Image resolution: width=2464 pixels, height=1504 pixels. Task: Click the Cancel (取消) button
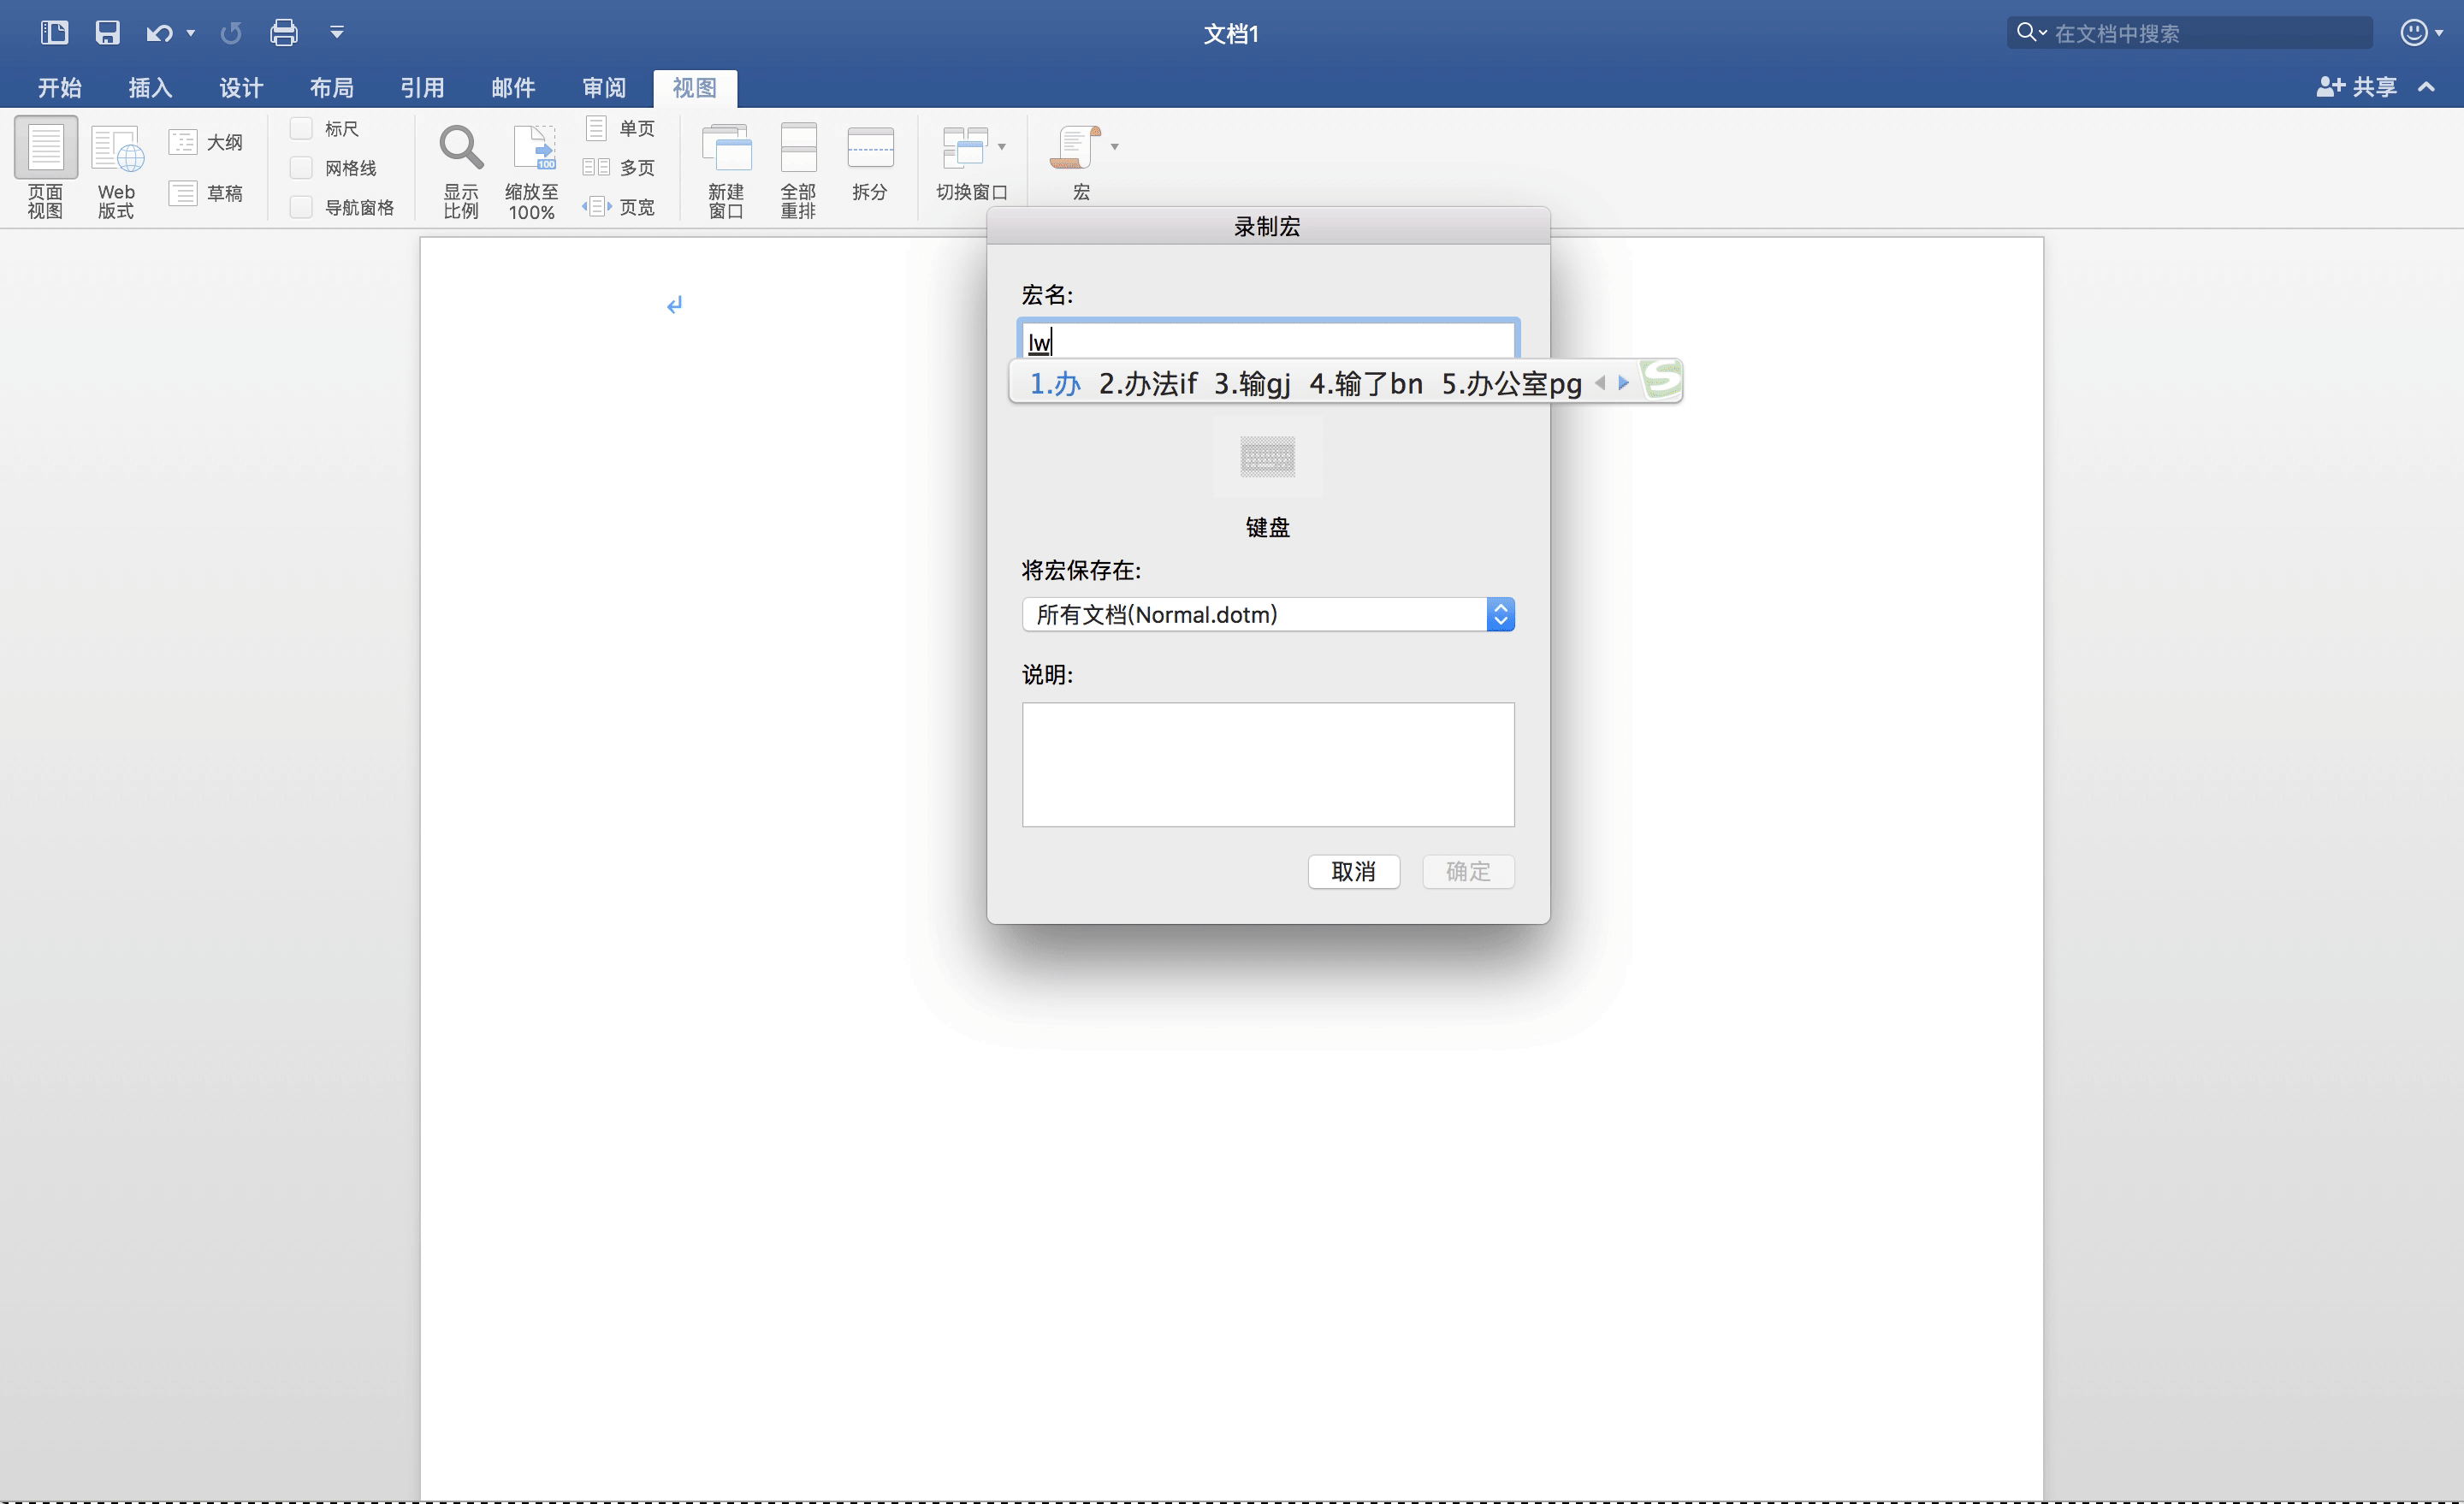(1353, 872)
